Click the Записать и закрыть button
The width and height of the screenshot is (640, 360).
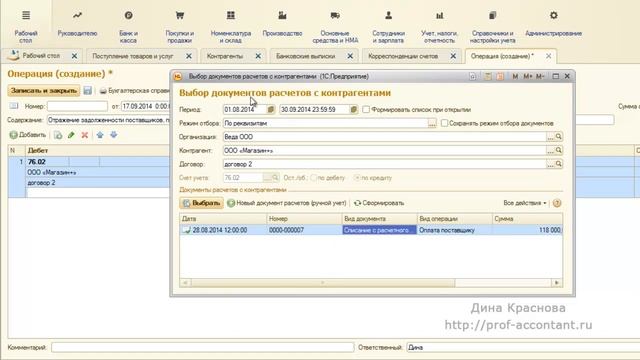point(44,91)
